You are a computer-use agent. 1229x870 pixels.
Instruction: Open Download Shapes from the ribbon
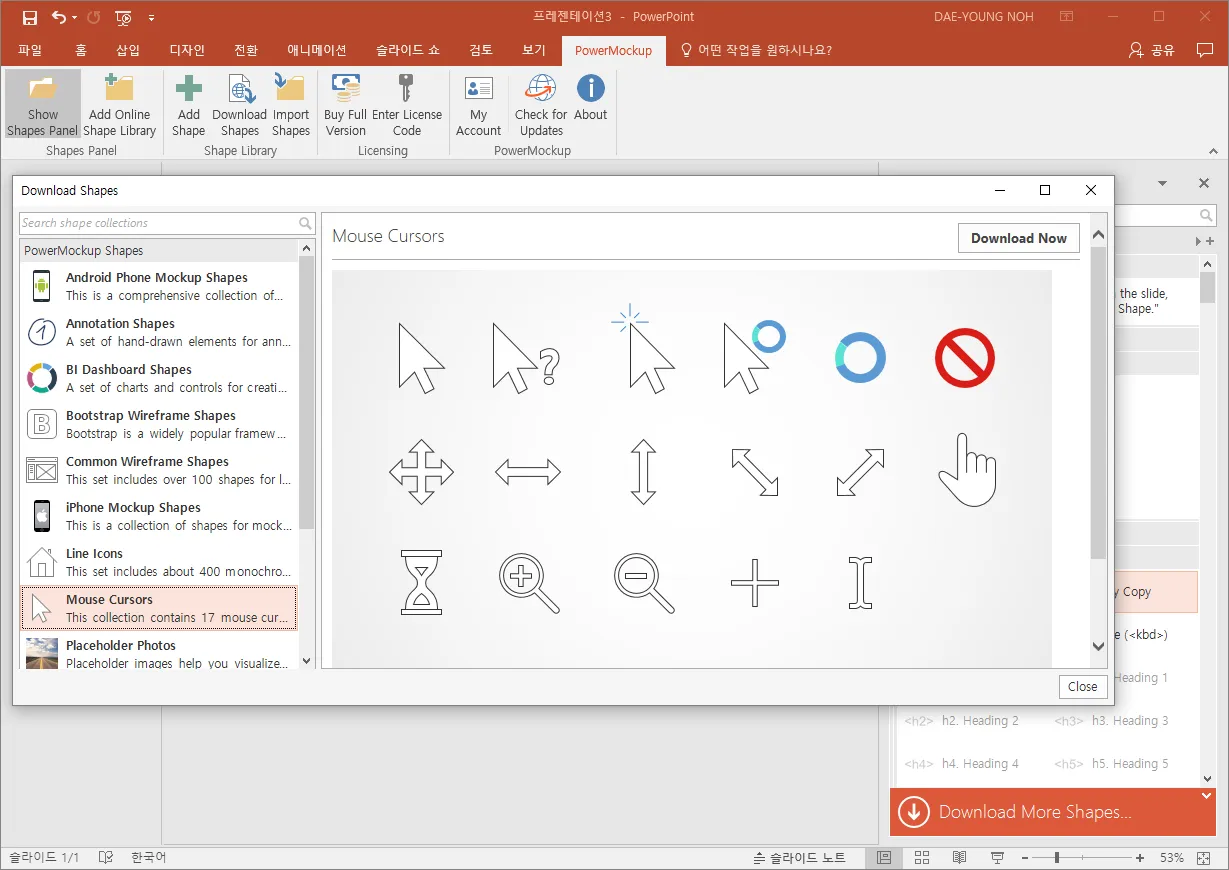click(240, 90)
